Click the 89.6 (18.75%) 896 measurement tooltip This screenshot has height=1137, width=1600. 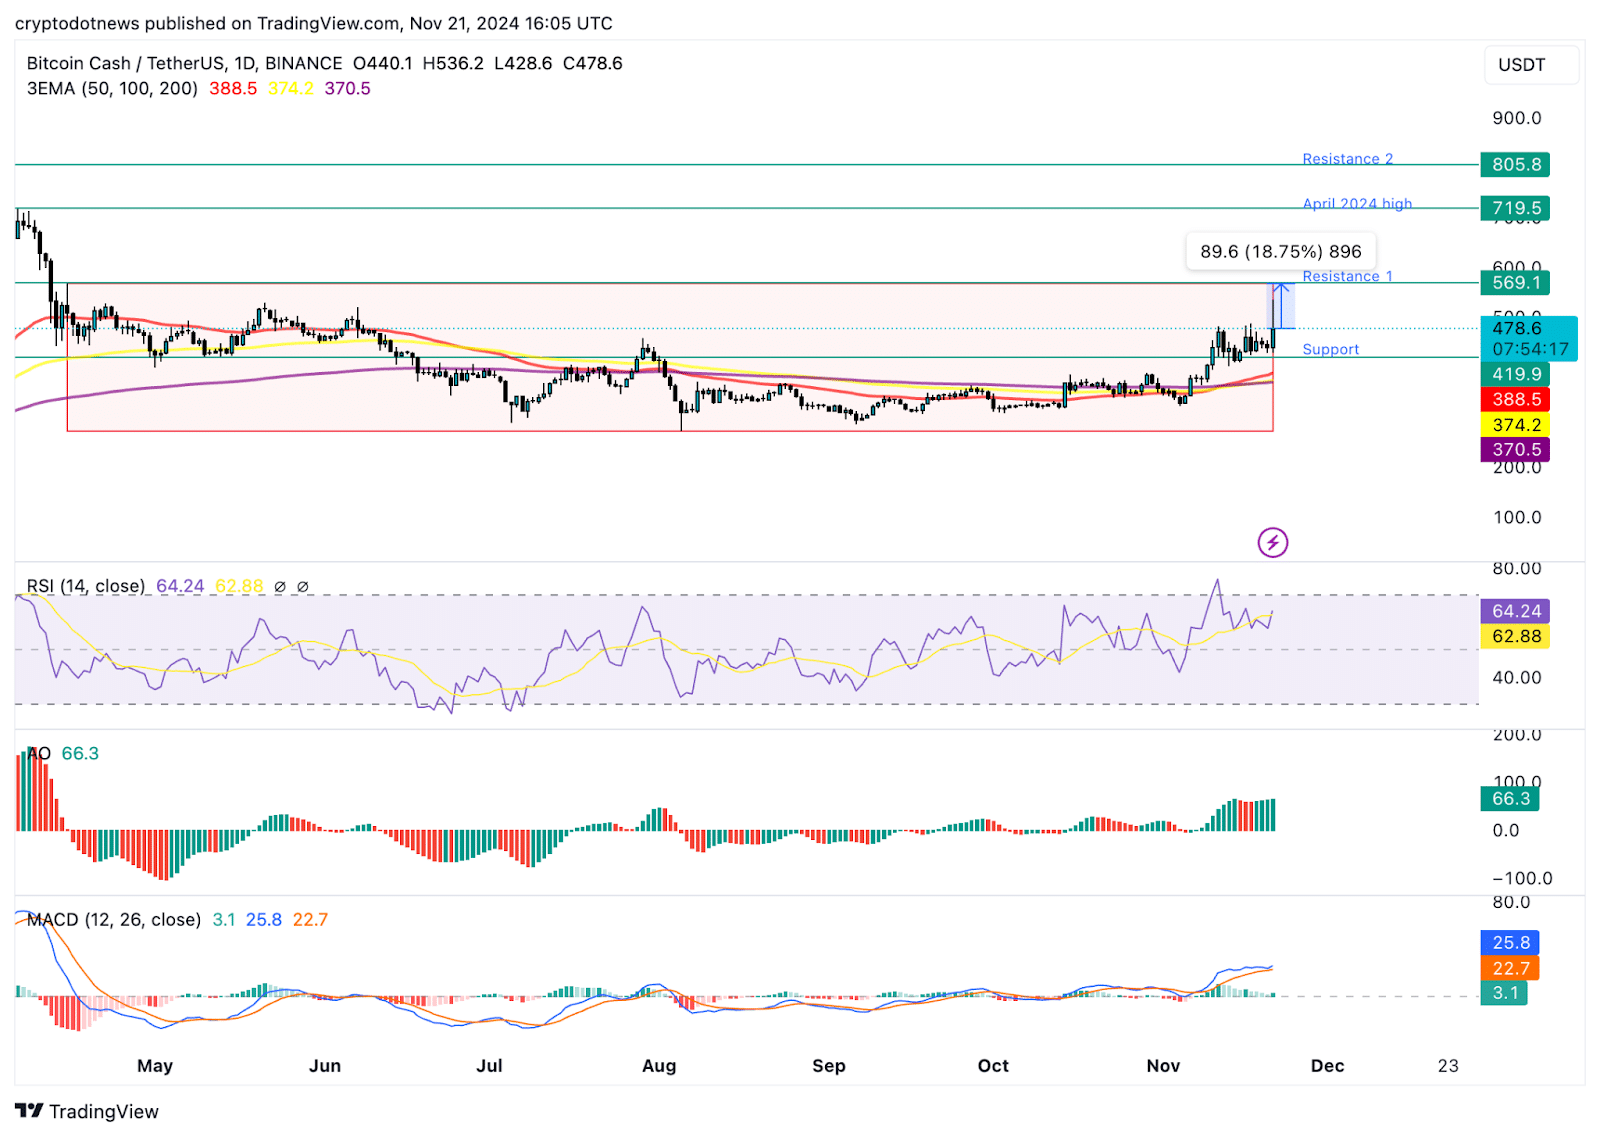point(1281,251)
